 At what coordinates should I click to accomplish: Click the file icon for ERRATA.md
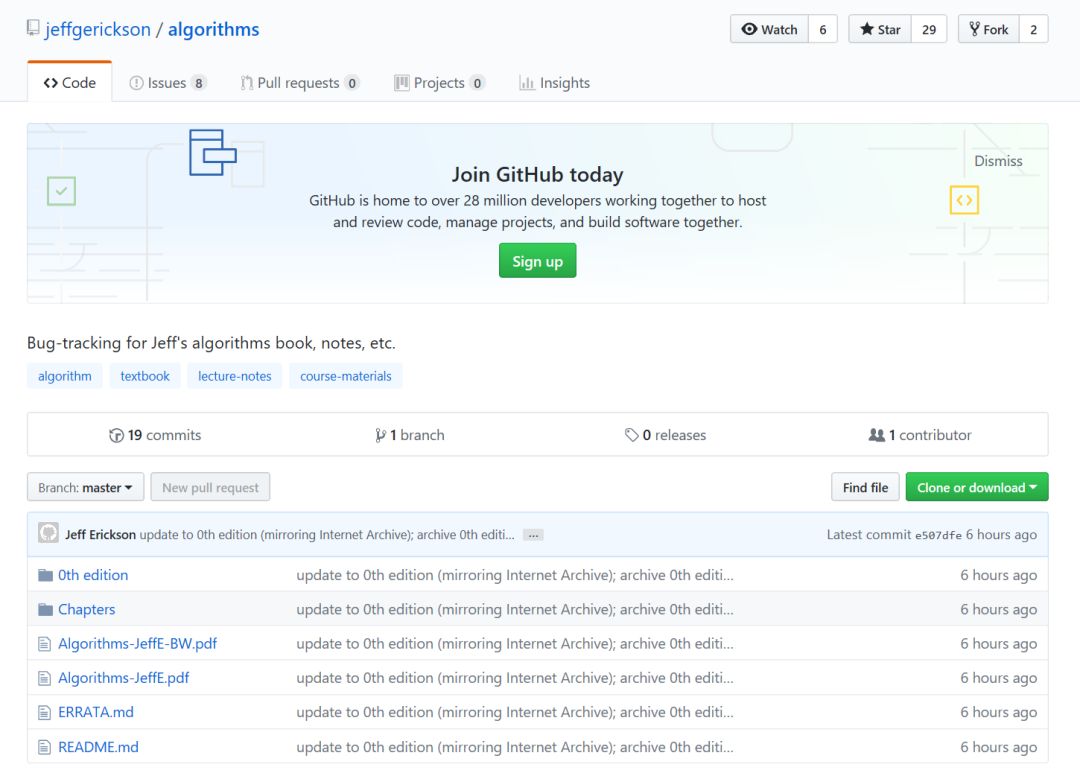click(45, 712)
